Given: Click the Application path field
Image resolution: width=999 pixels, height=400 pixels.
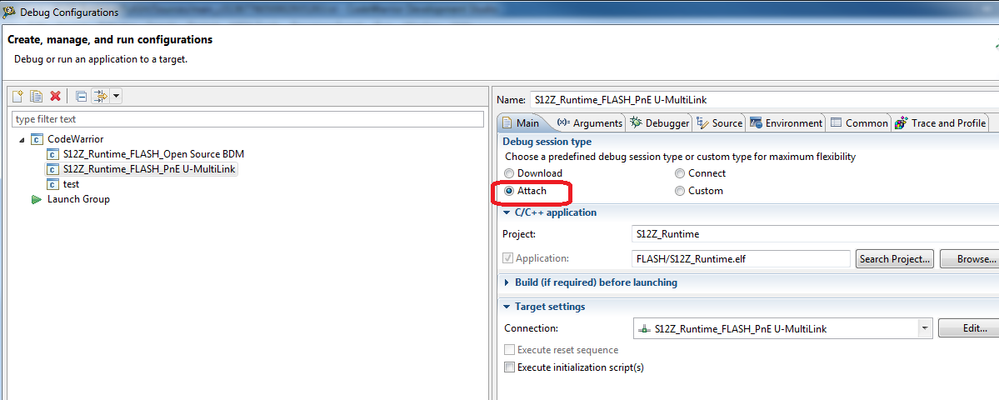Looking at the screenshot, I should click(740, 259).
